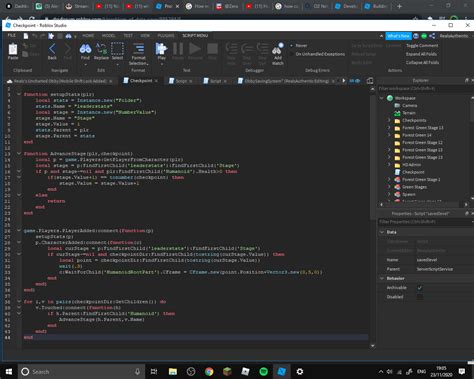Collapse the Behavior properties section

[x=382, y=278]
